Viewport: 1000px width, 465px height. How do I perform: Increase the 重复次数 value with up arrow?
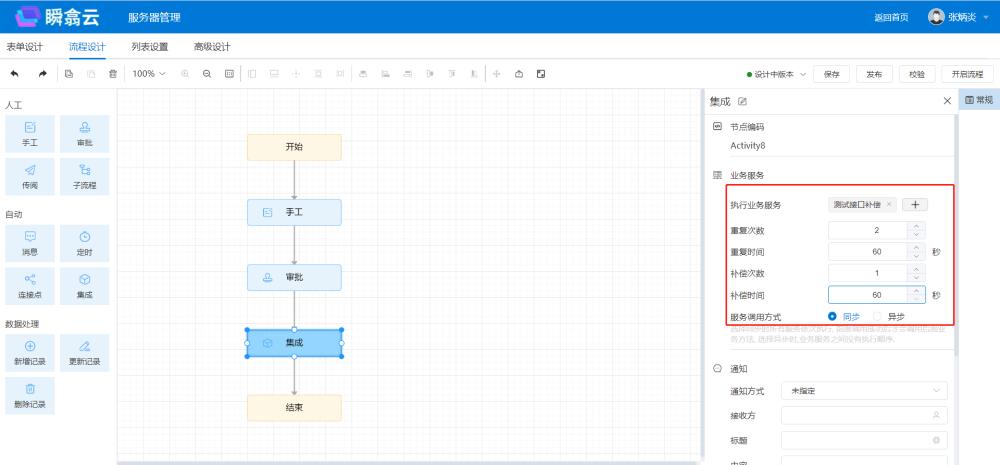(916, 226)
